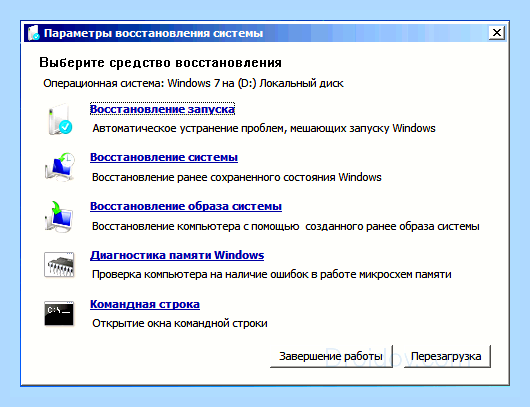Launch Диагностика памяти Windows link
The width and height of the screenshot is (530, 407).
(177, 255)
